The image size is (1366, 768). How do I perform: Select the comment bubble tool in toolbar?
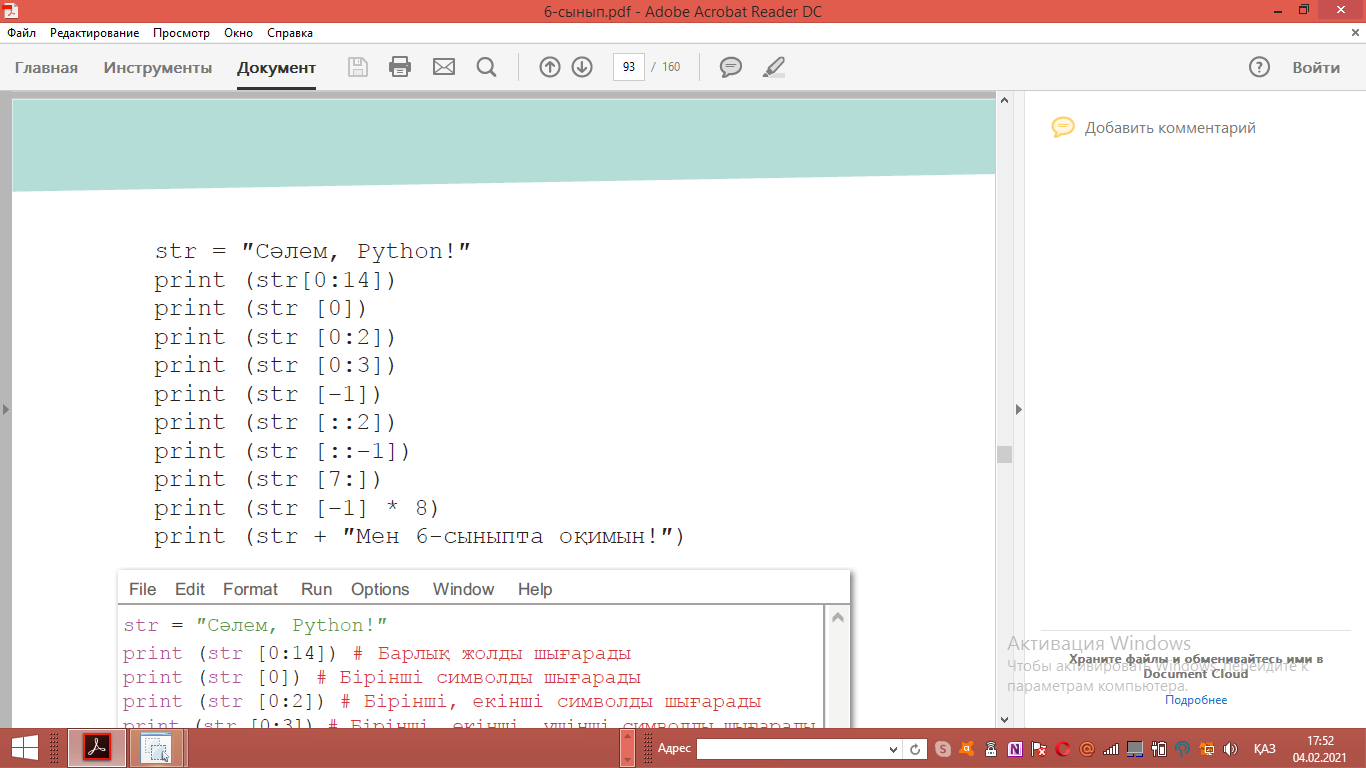pyautogui.click(x=731, y=67)
